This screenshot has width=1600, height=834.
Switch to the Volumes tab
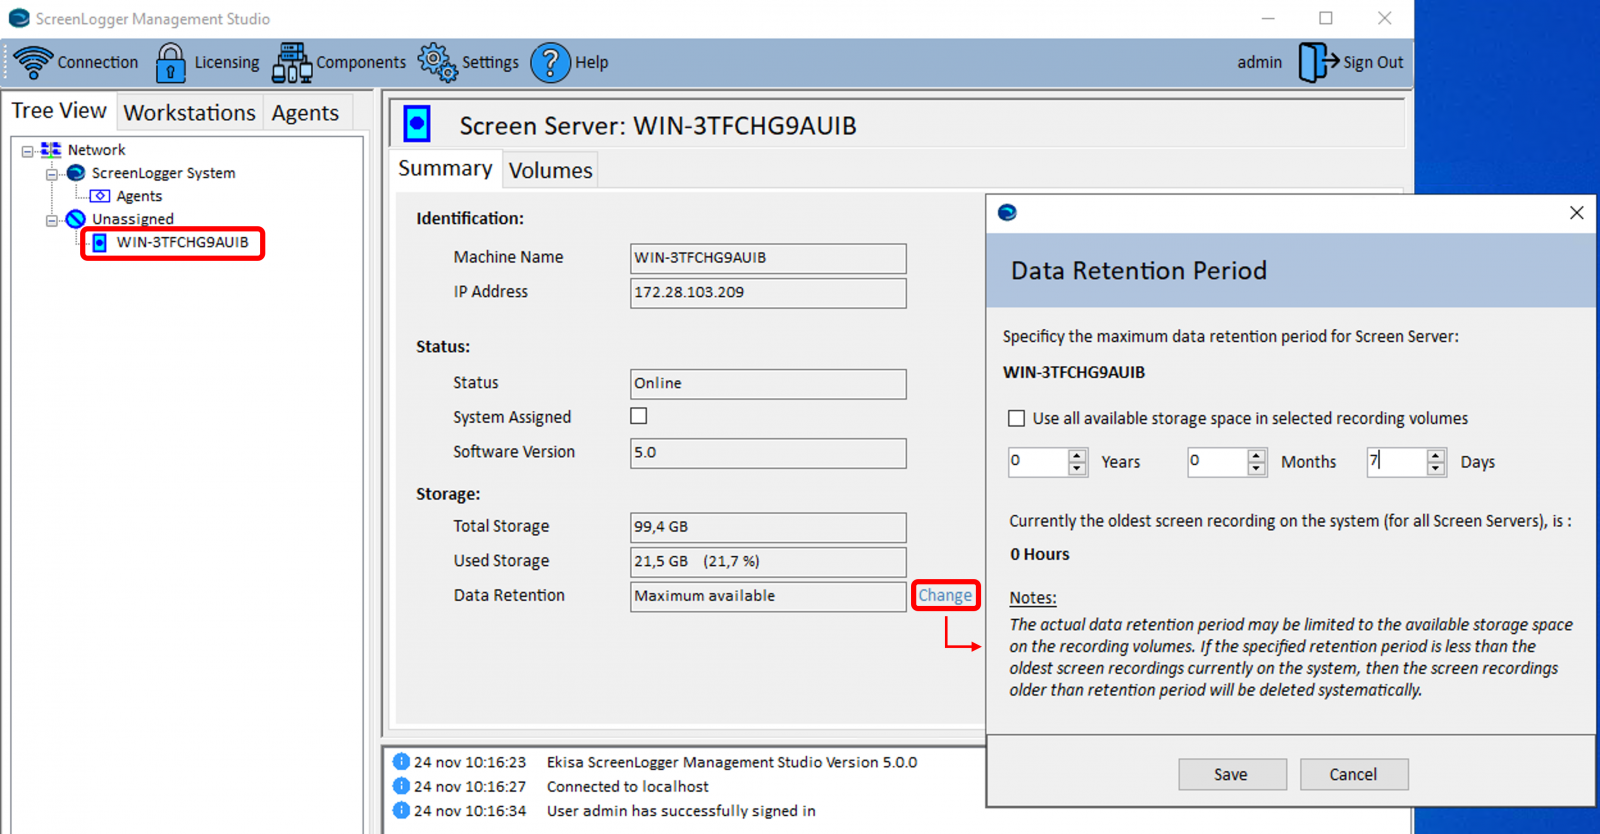point(550,170)
